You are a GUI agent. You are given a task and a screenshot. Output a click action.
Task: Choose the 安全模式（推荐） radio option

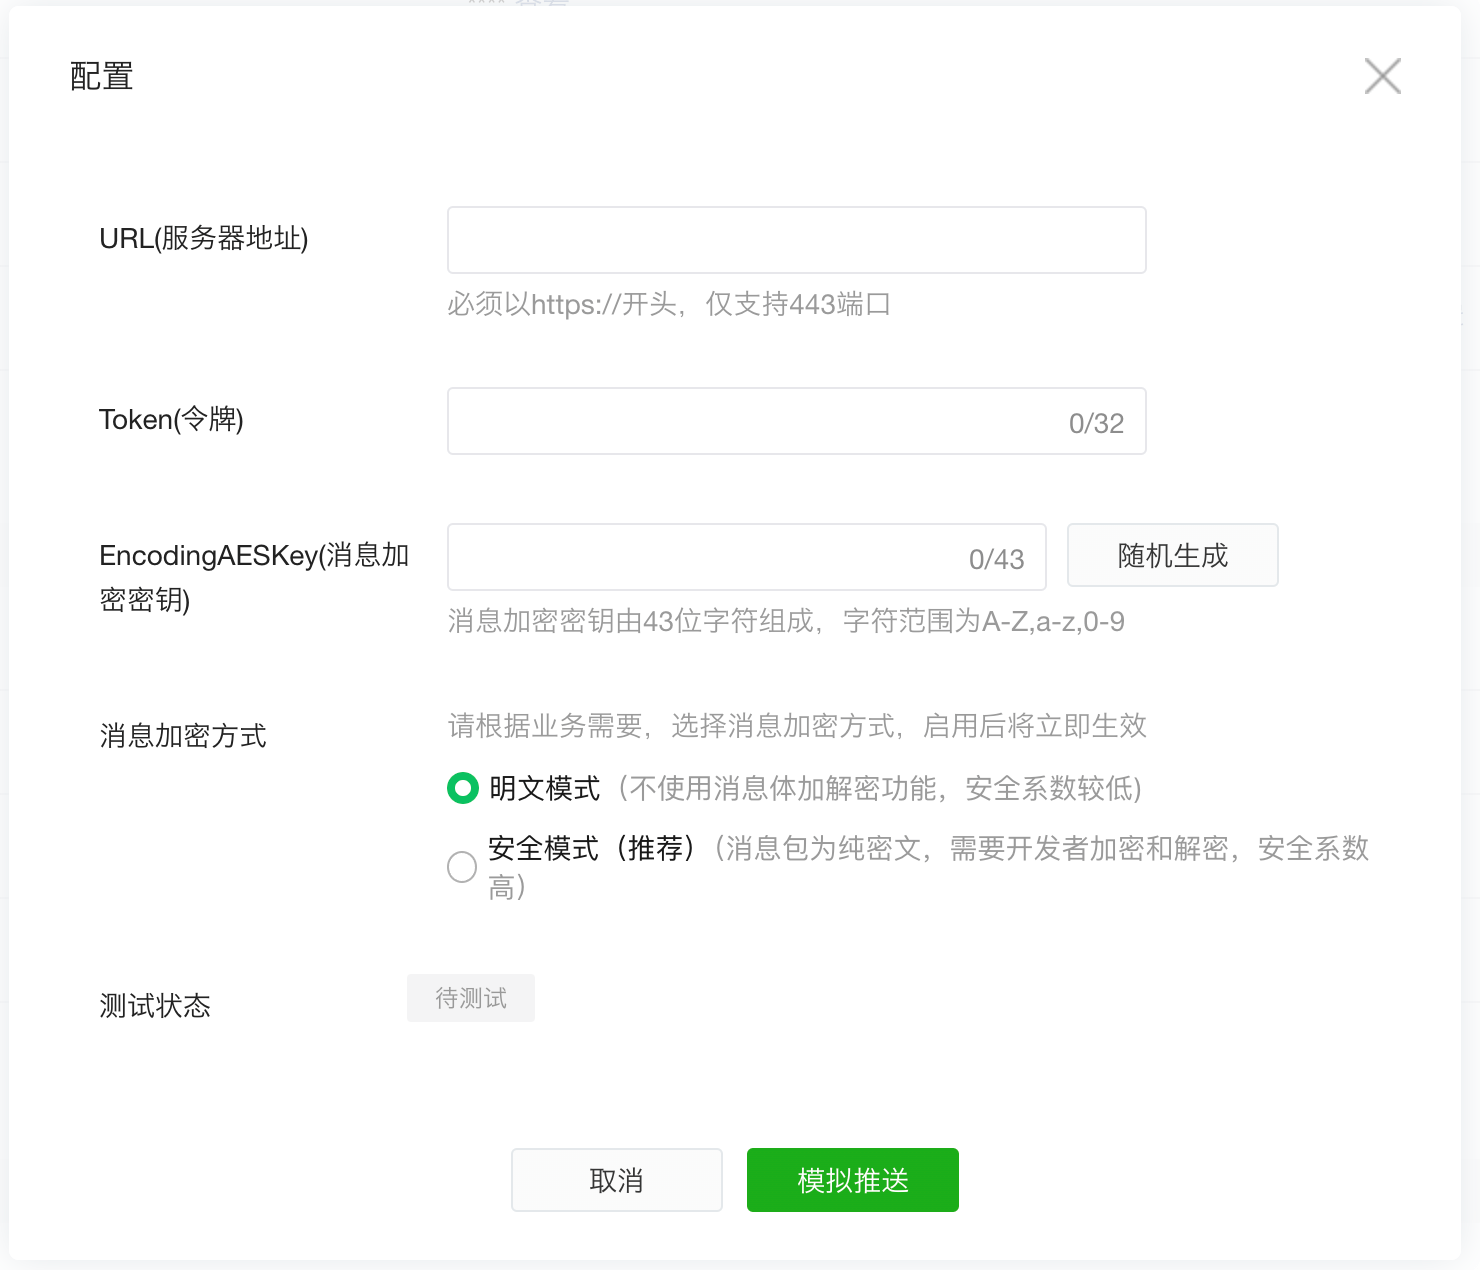click(462, 866)
